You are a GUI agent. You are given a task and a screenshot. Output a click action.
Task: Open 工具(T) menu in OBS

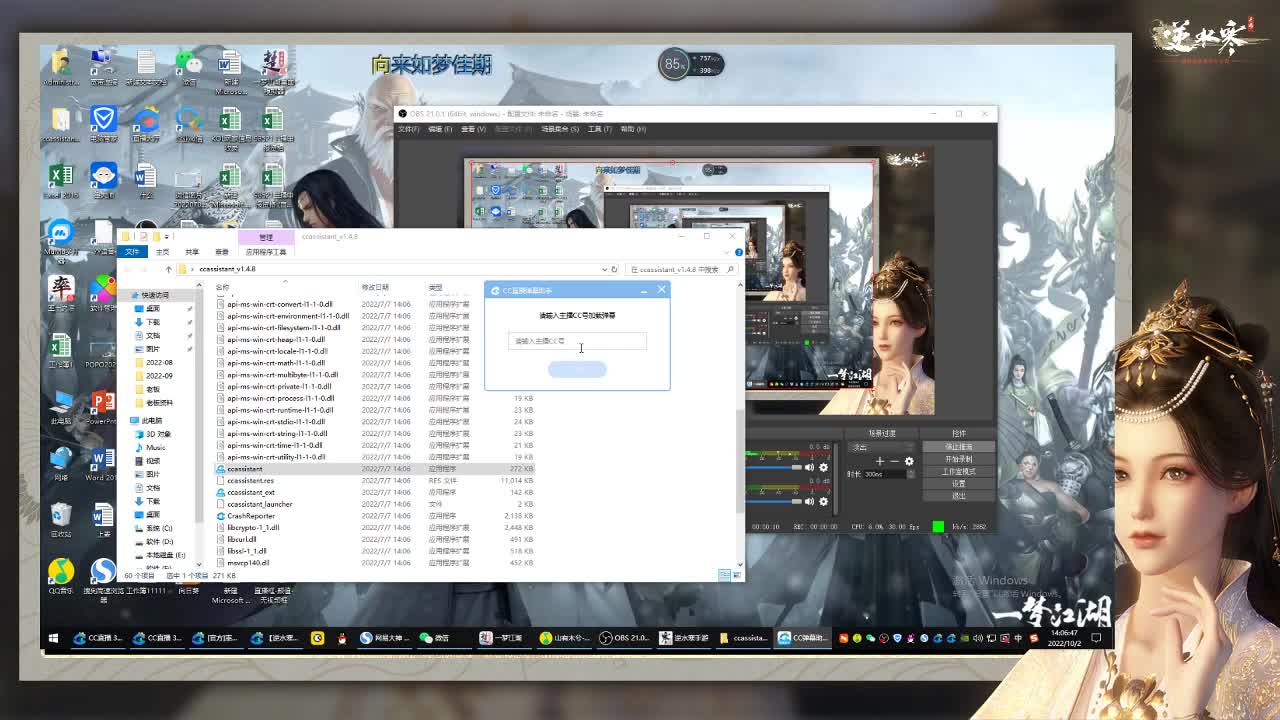click(x=600, y=129)
